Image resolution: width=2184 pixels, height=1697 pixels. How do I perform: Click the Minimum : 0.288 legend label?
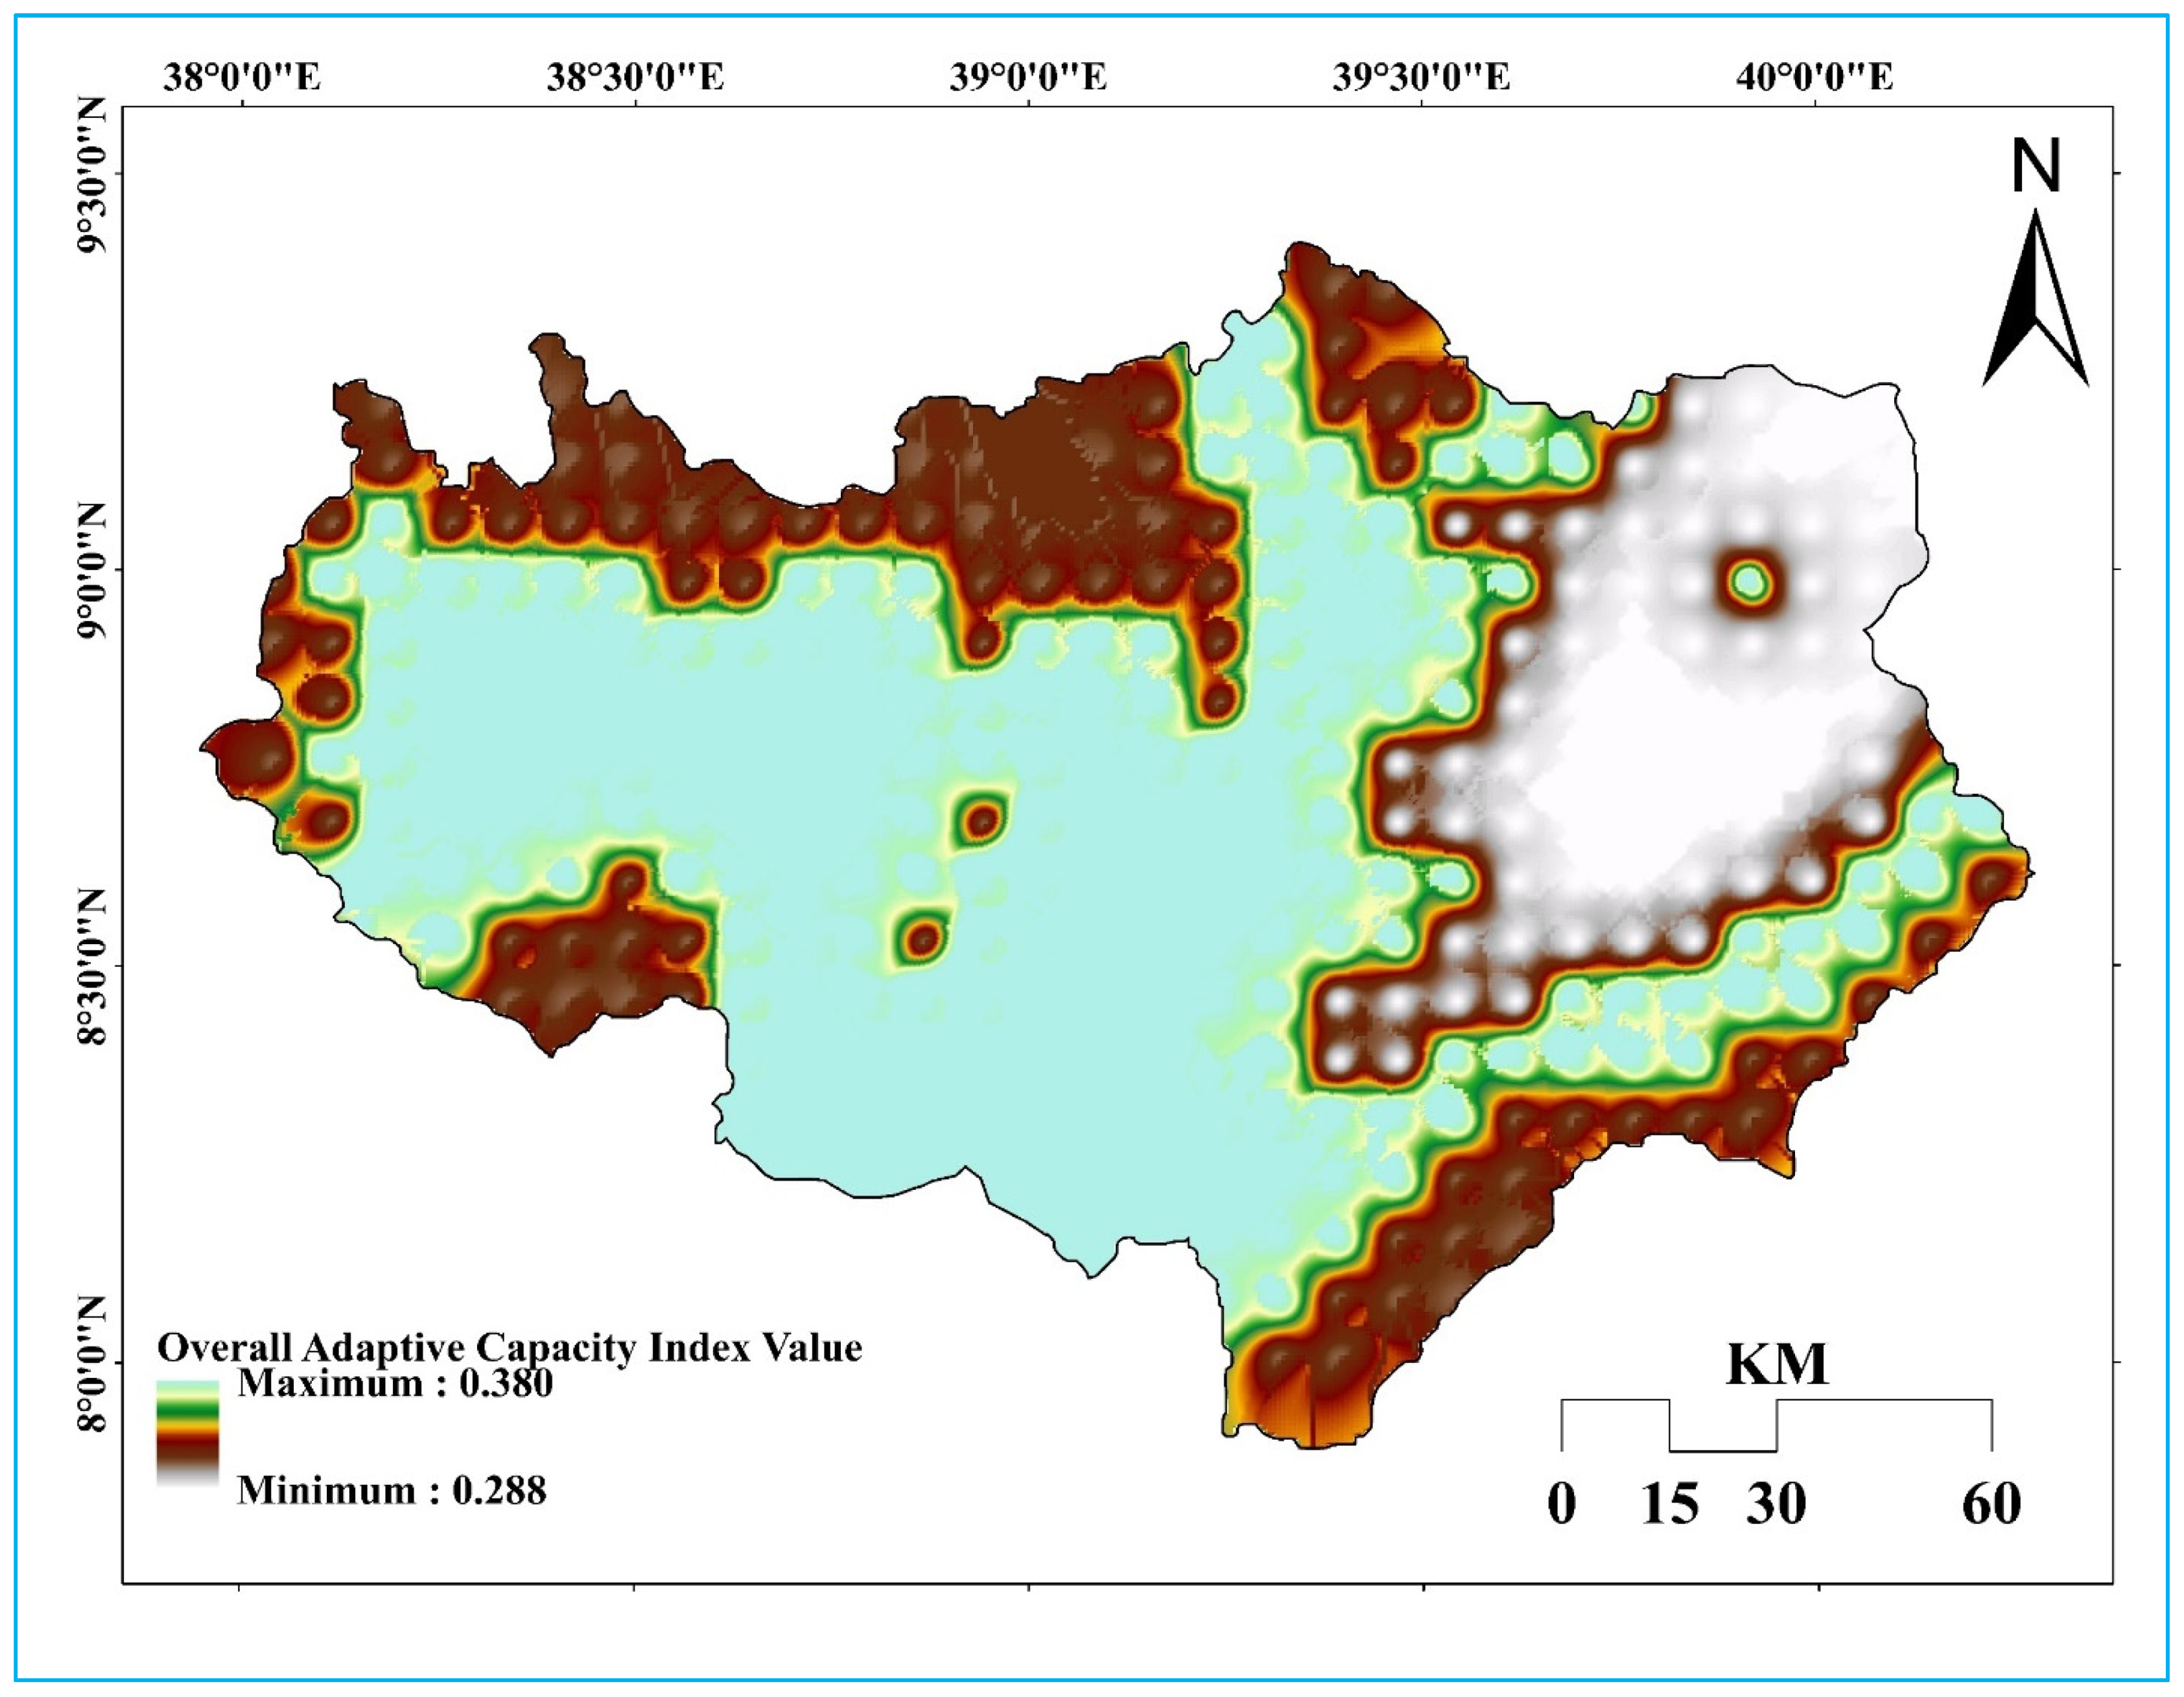coord(391,1491)
